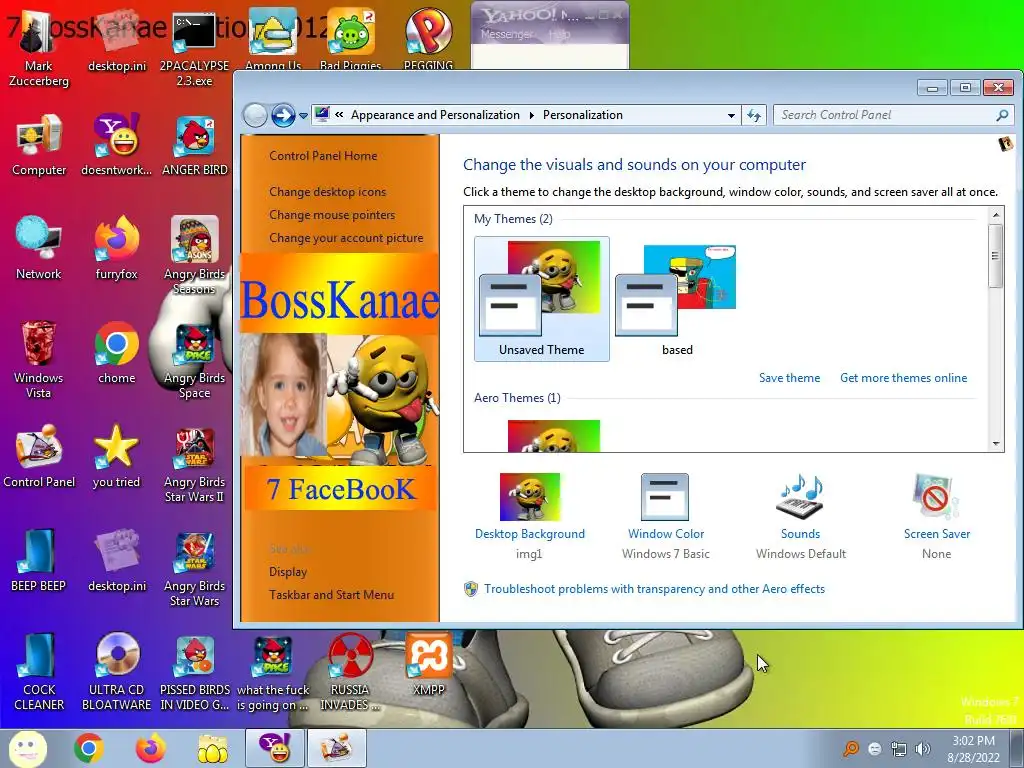Select the Windows Vista recycle bin icon
Viewport: 1024px width, 768px height.
click(39, 359)
